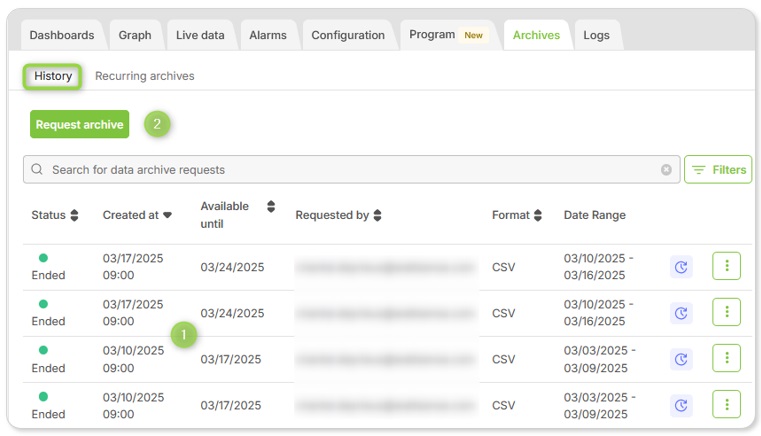Select the History sub-tab
Screen dimensions: 761x436
click(52, 76)
